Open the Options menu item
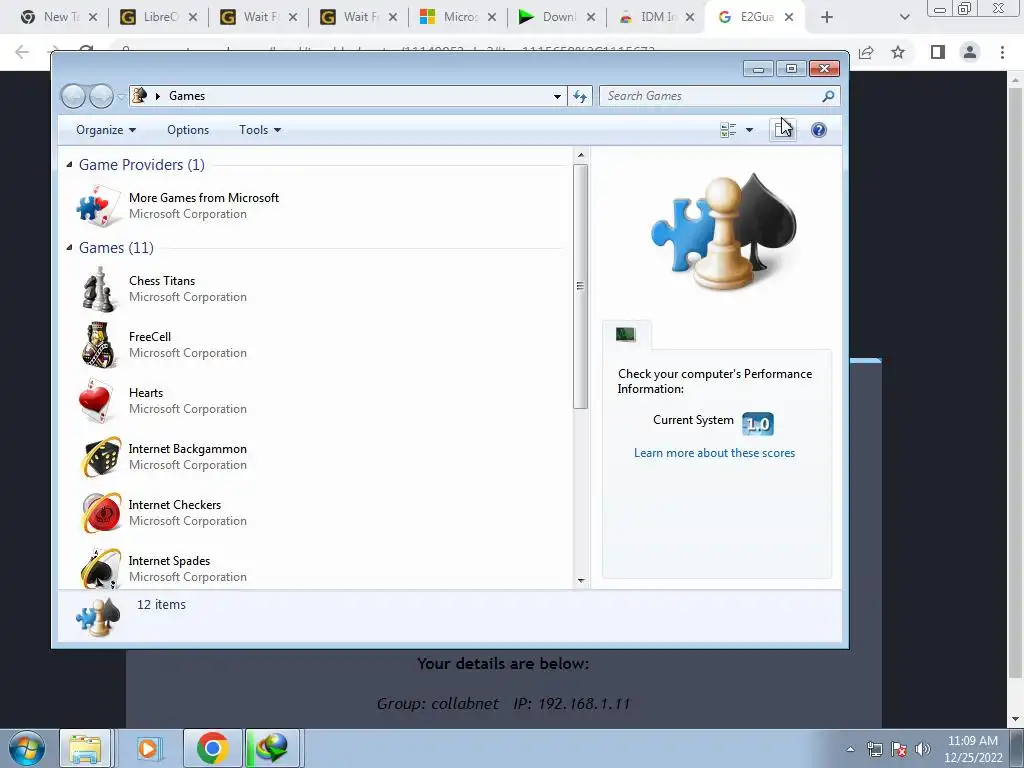Screen dimensions: 1024x768 coord(188,130)
